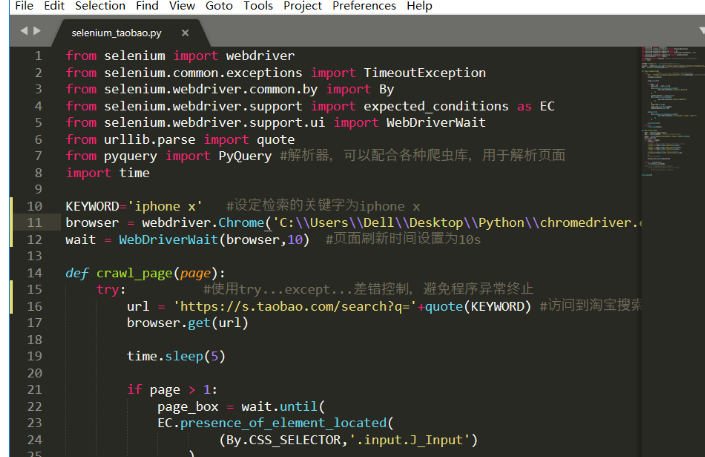Click the KEYWORD variable on line 10
705x457 pixels.
92,206
